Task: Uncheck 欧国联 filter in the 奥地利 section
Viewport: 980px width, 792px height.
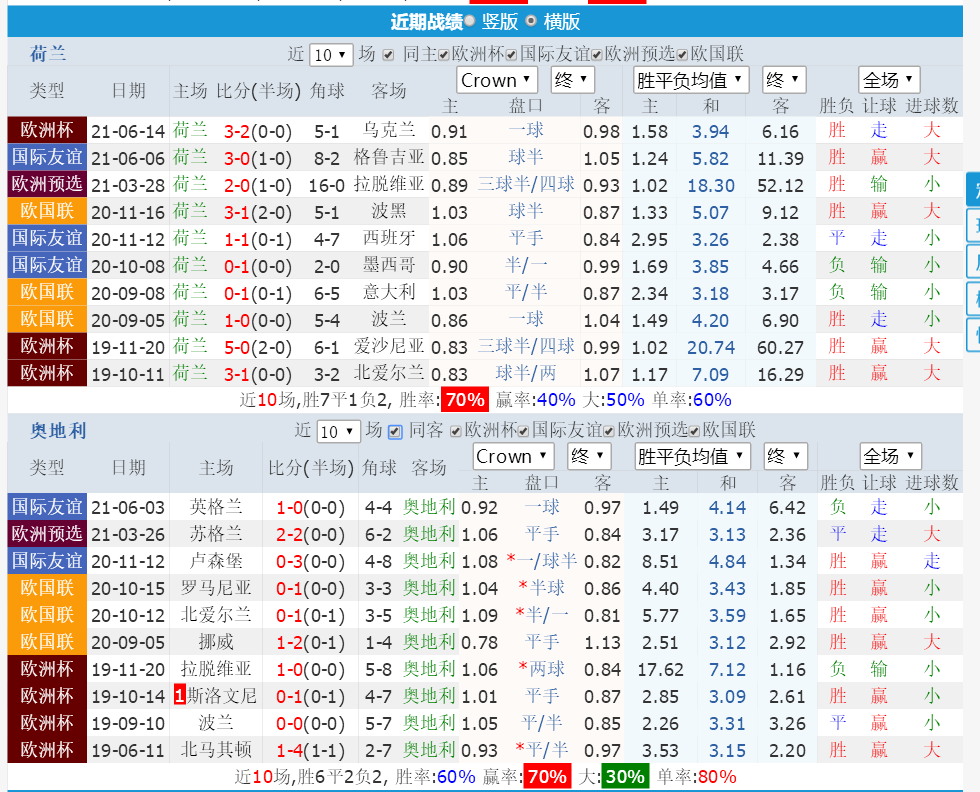Action: pos(696,431)
